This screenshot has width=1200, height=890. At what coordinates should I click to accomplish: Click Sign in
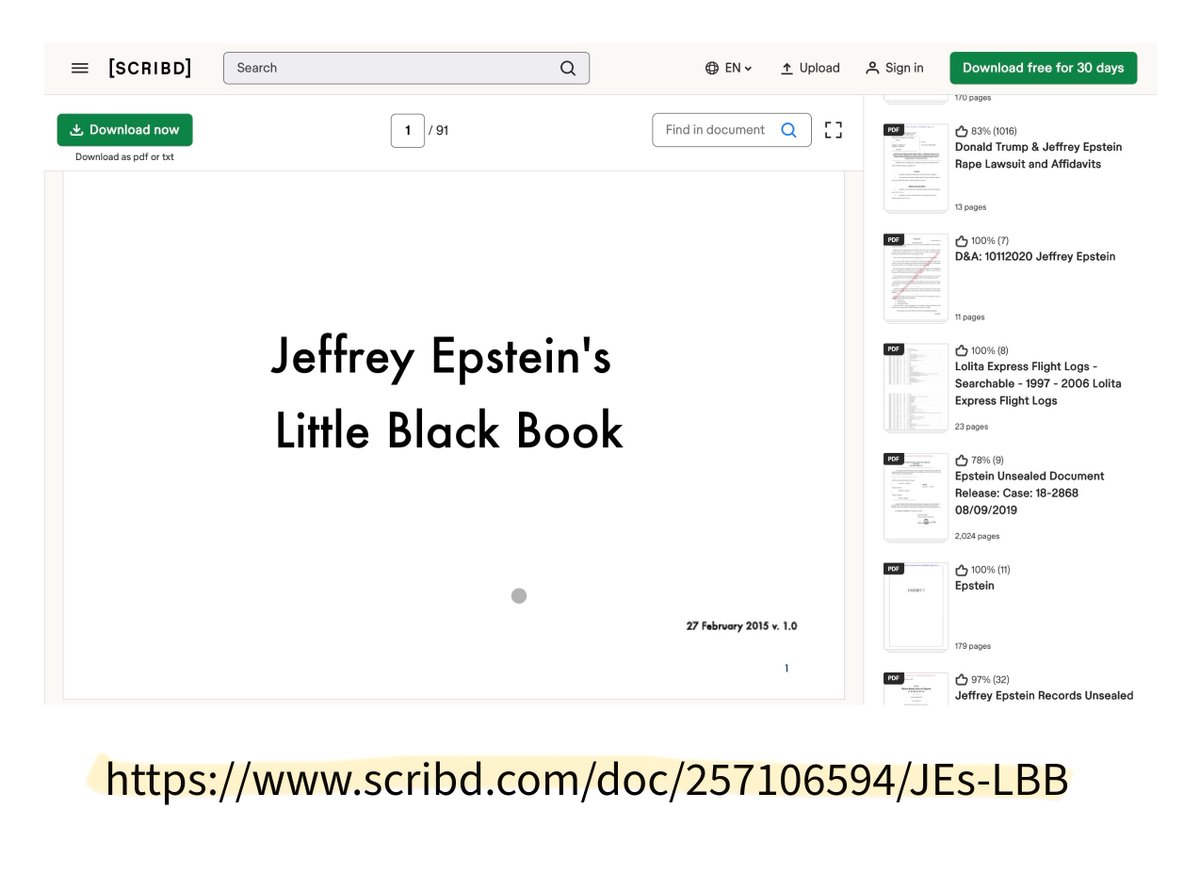pyautogui.click(x=894, y=68)
